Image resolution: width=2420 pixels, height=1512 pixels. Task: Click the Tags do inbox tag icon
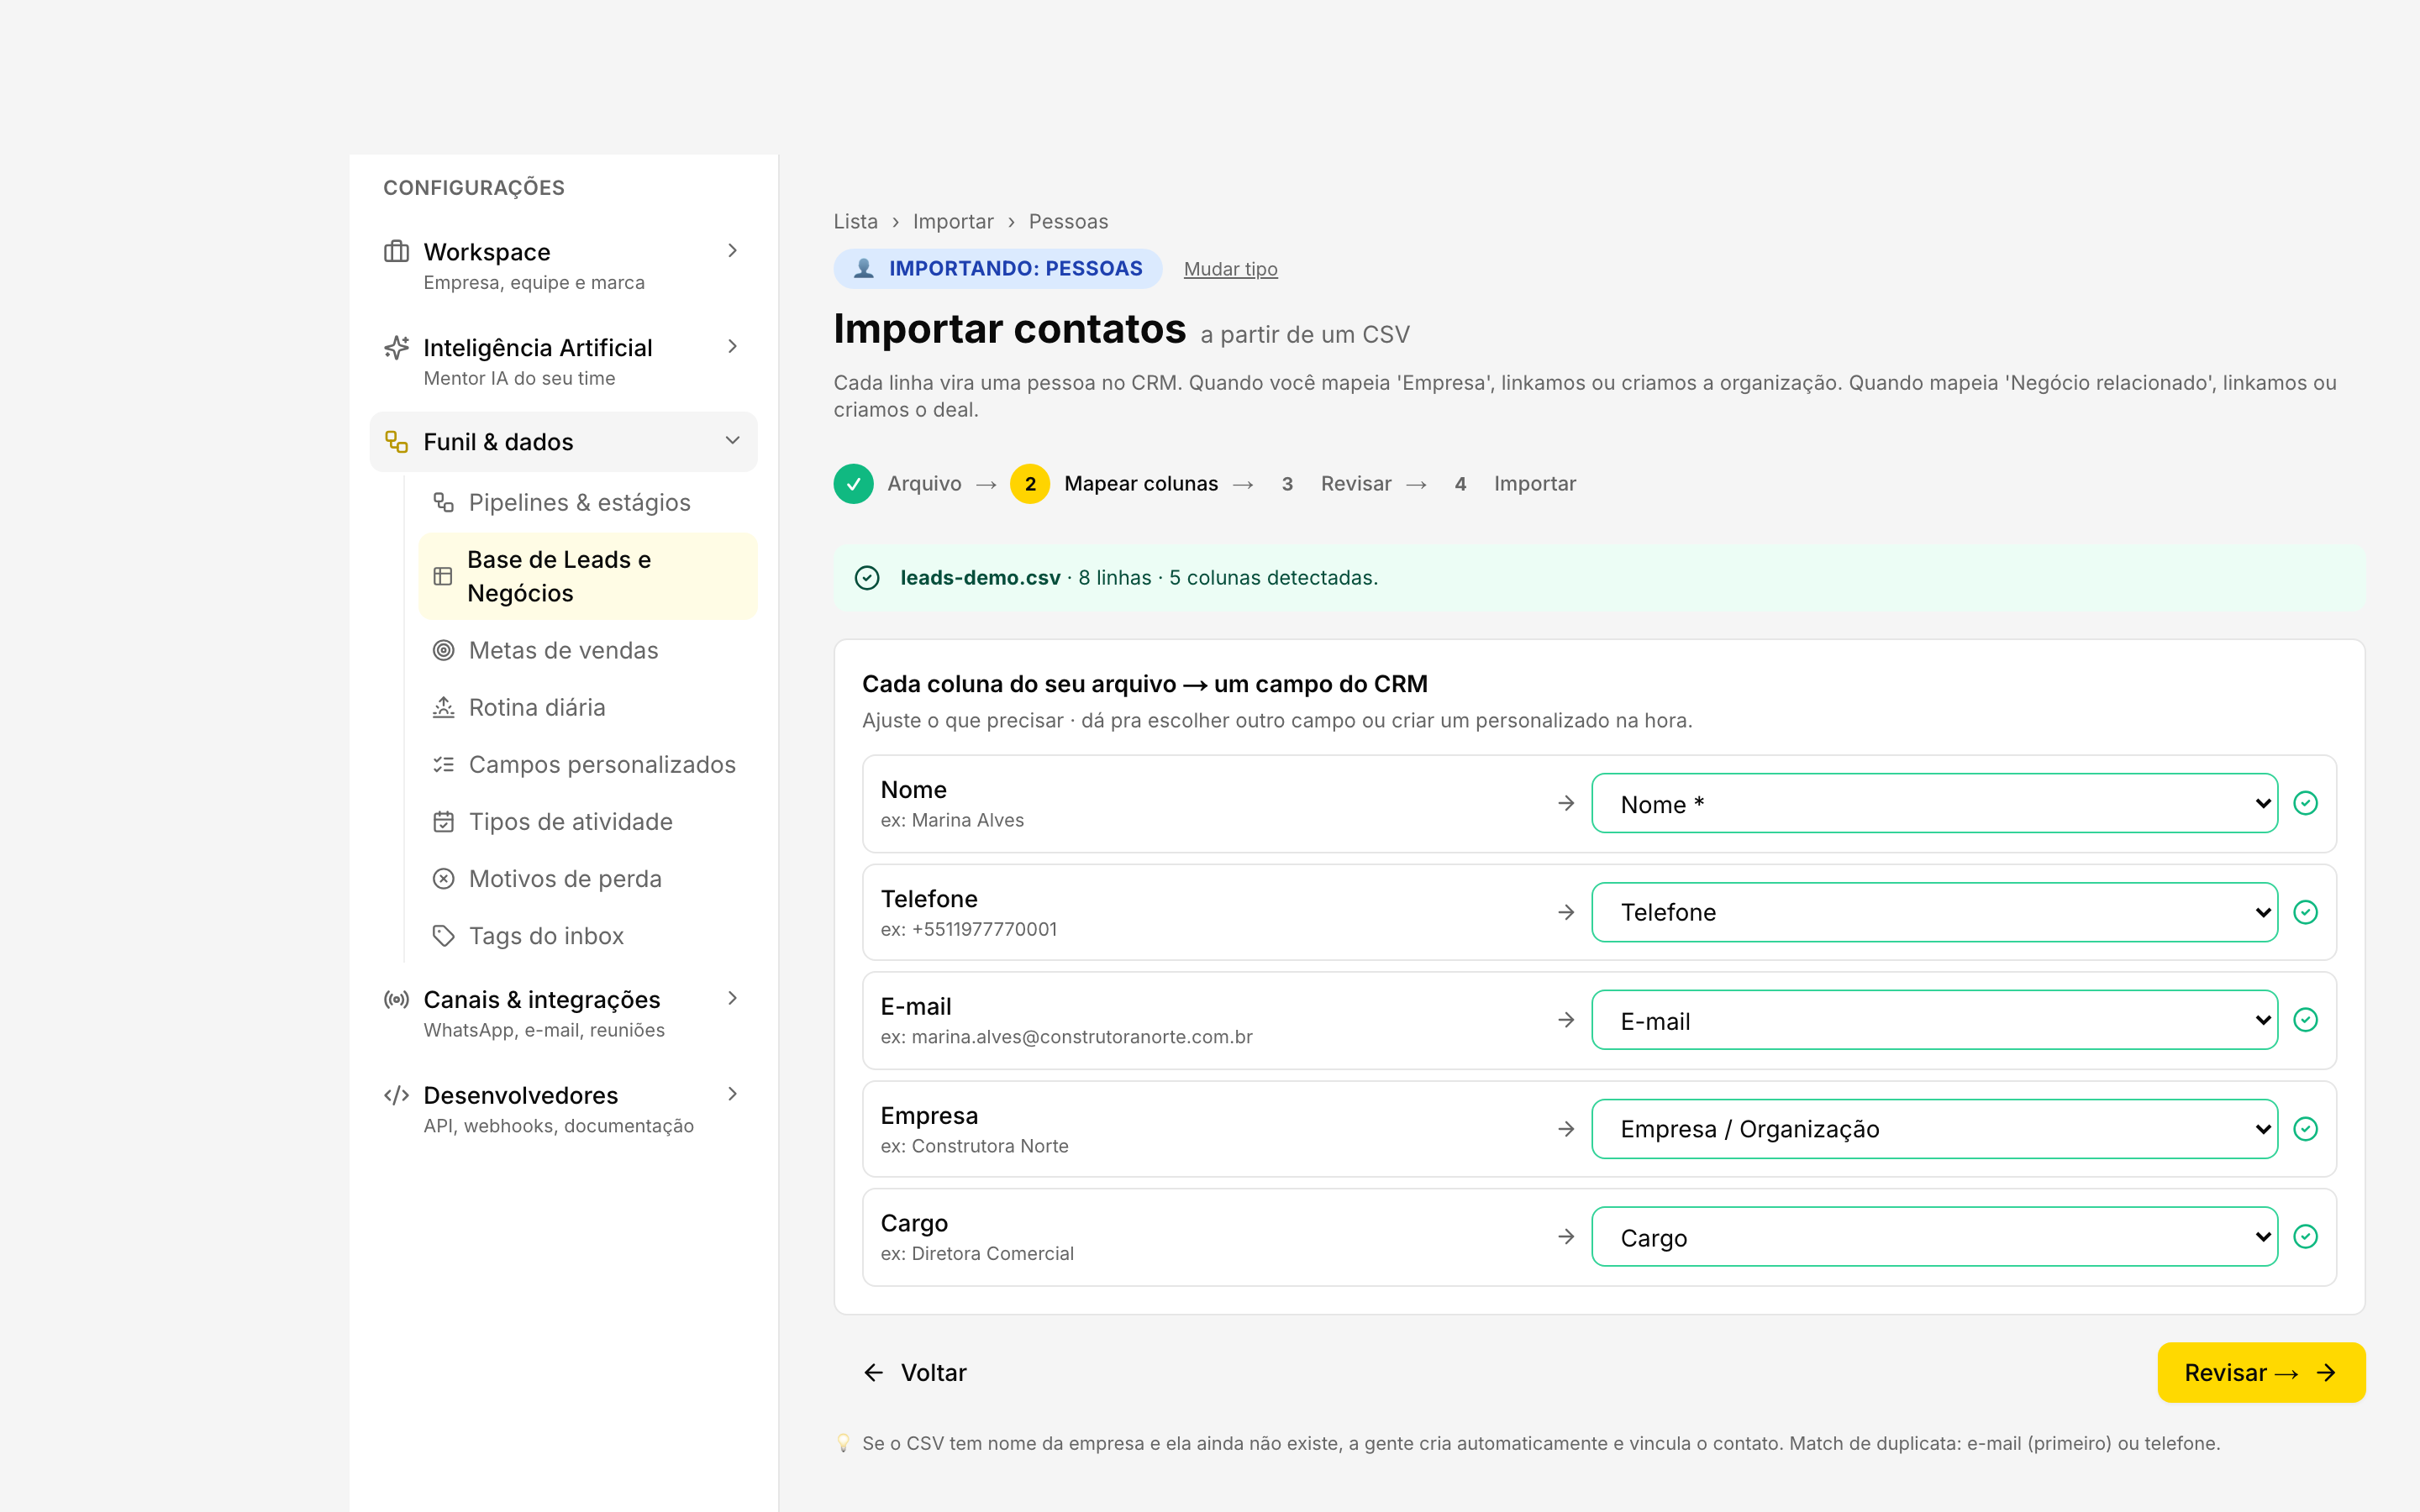(443, 936)
